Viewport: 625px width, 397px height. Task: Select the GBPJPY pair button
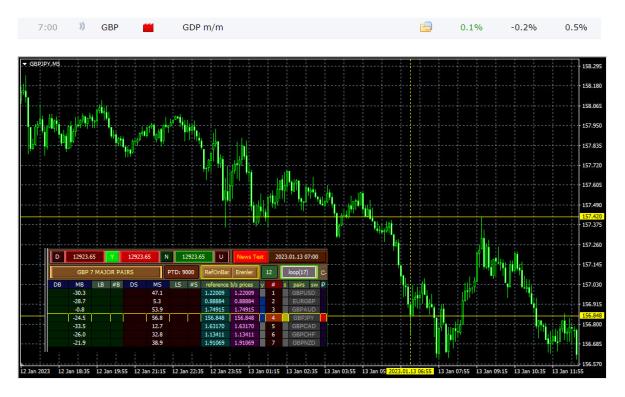tap(304, 318)
